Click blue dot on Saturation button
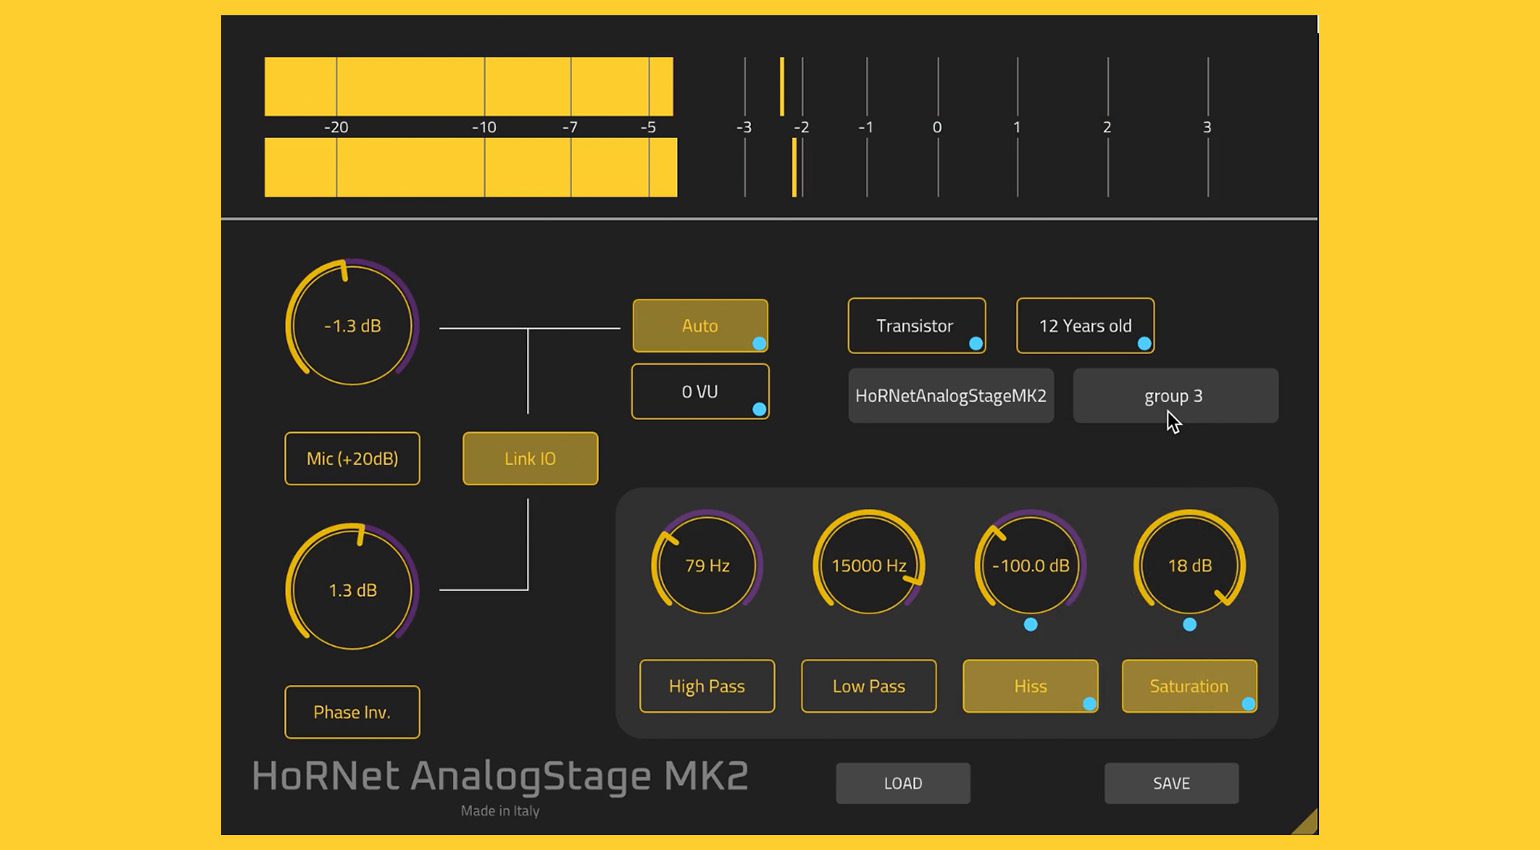The image size is (1540, 850). [x=1248, y=704]
